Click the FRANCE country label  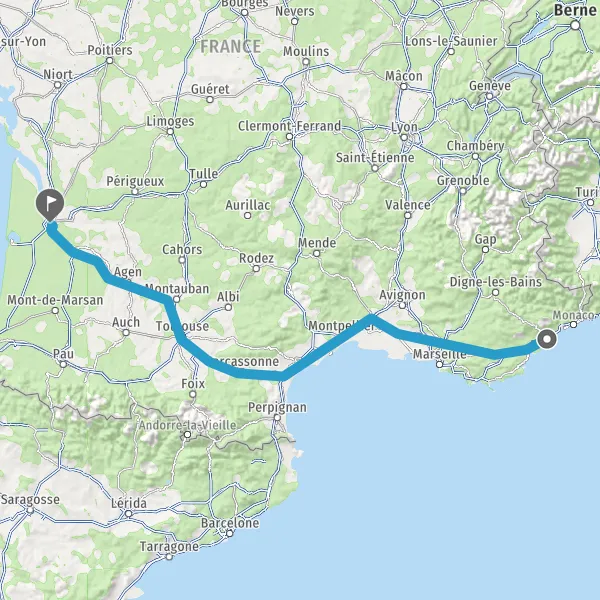tap(231, 47)
